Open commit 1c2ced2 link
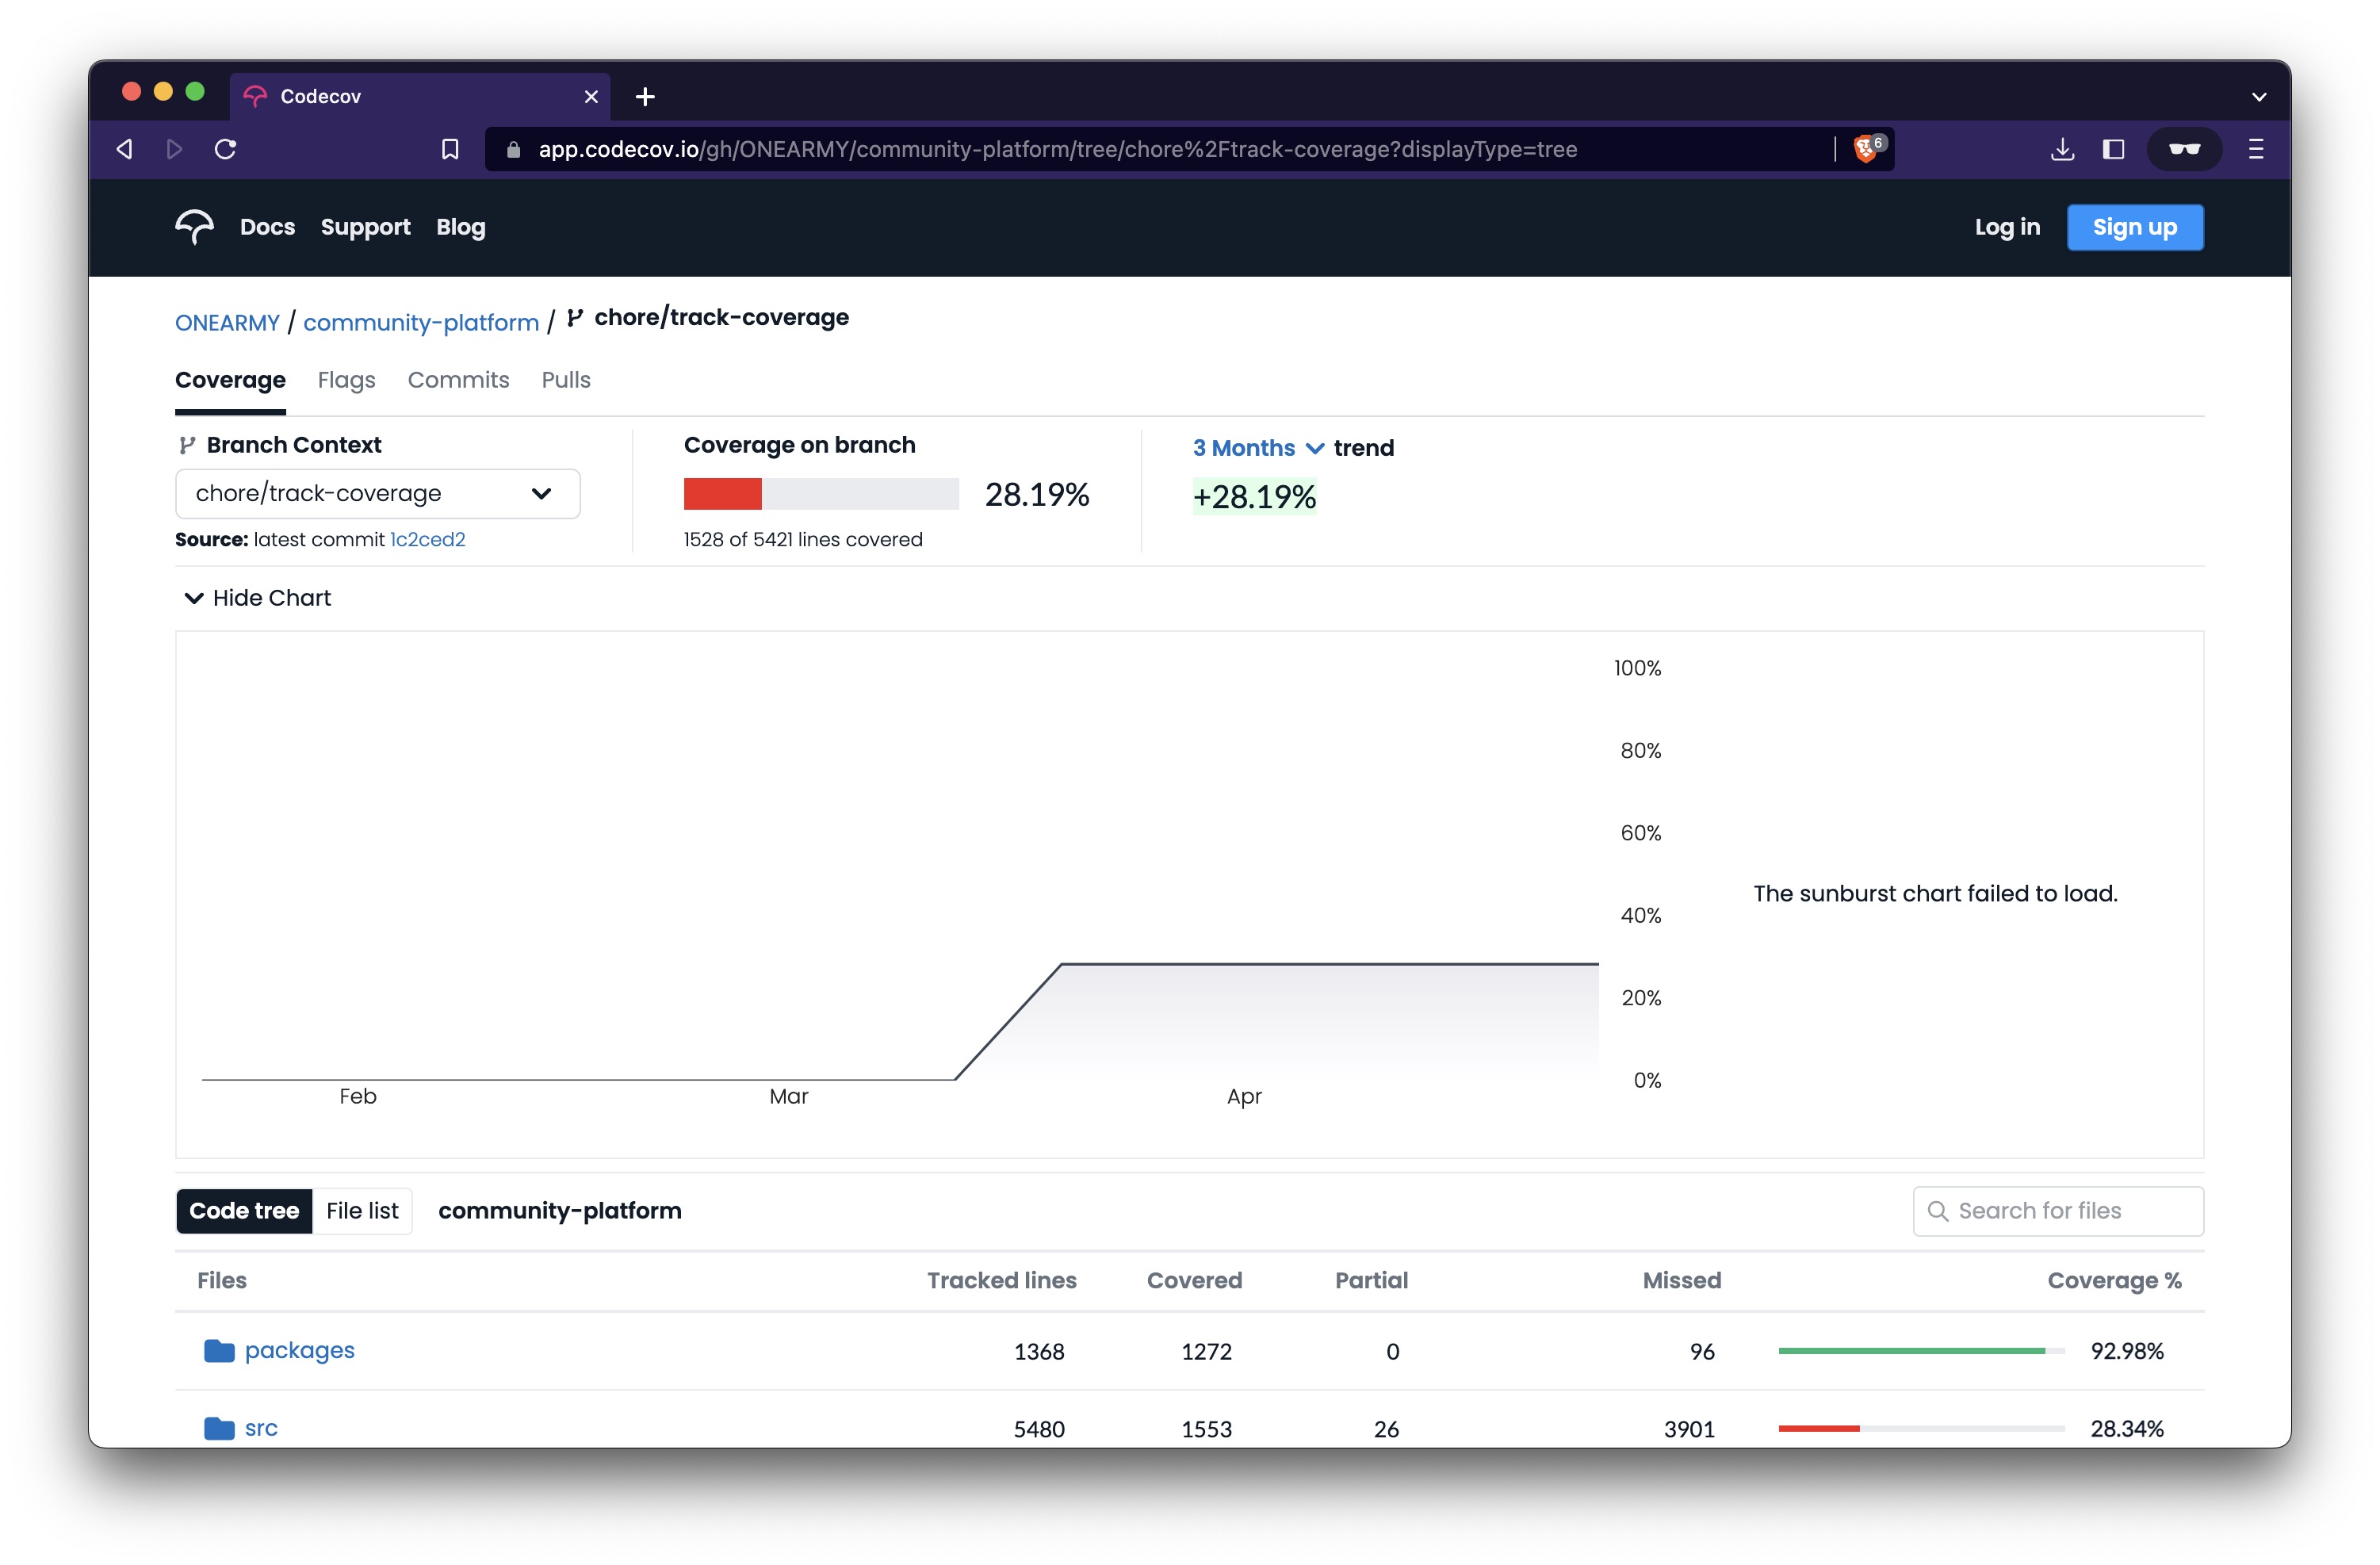 click(427, 540)
